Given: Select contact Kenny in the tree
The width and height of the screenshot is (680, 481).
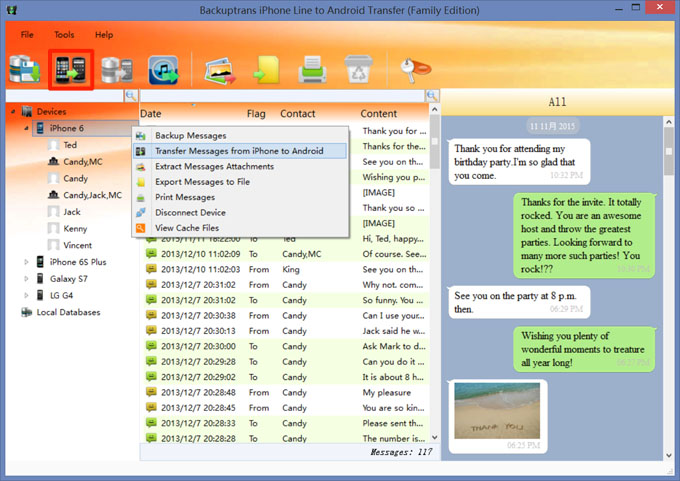Looking at the screenshot, I should (x=75, y=229).
